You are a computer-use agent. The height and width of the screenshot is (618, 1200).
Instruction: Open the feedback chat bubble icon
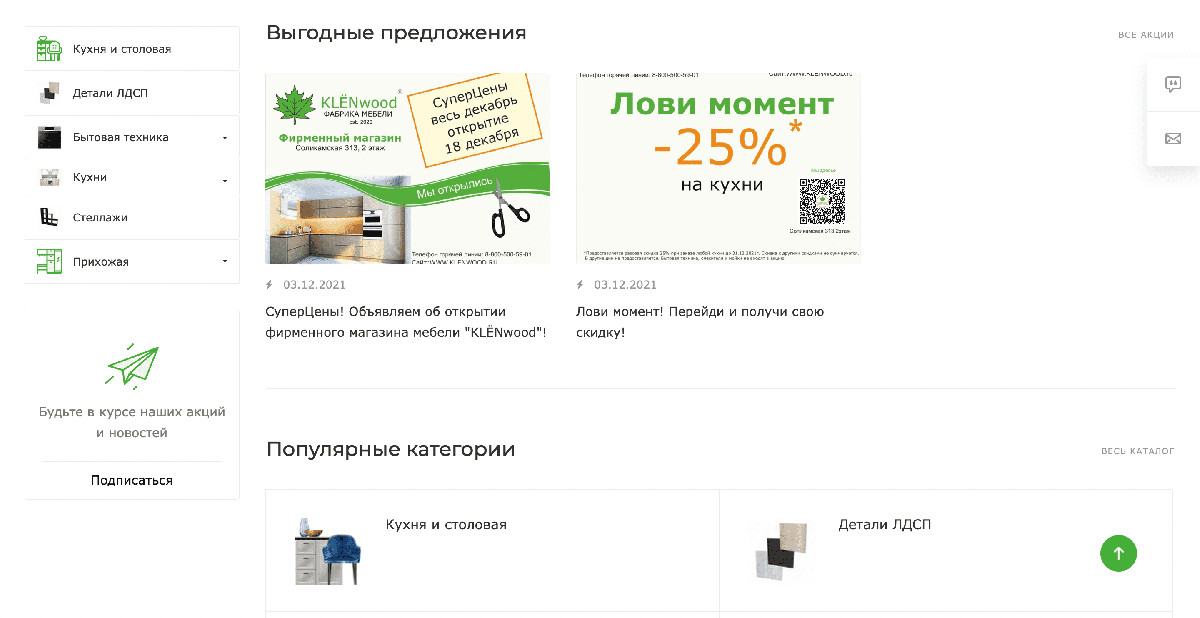(x=1173, y=84)
